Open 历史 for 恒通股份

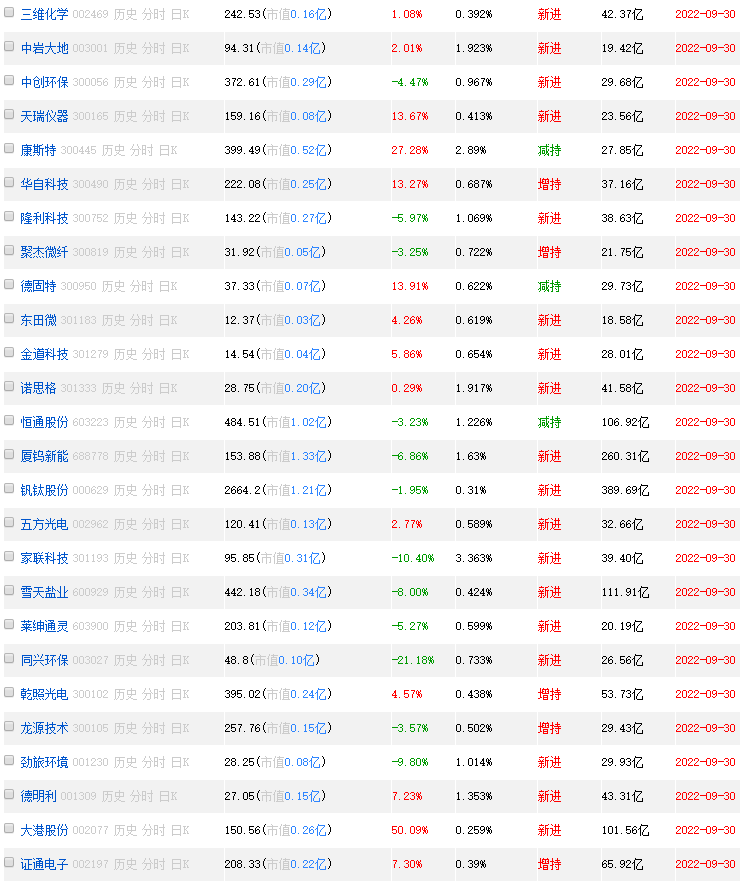pyautogui.click(x=125, y=422)
